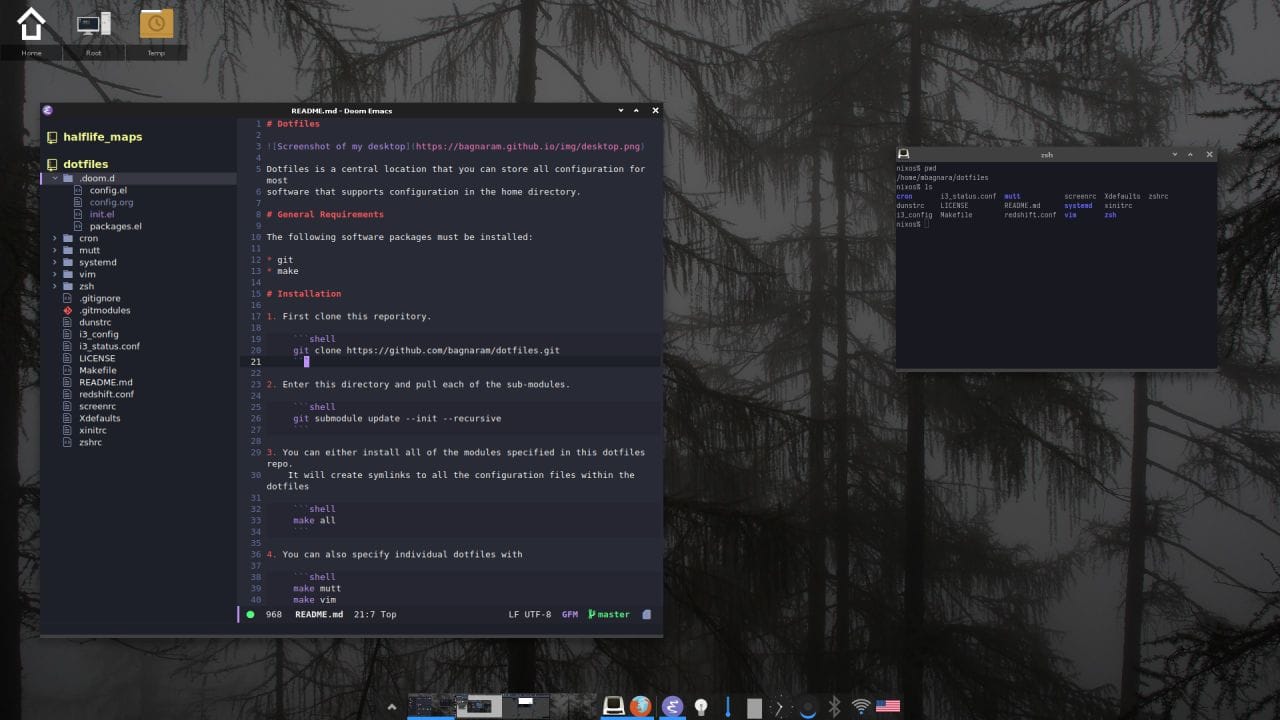Click the clipboard icon on the modeline right
1280x720 pixels.
[646, 614]
